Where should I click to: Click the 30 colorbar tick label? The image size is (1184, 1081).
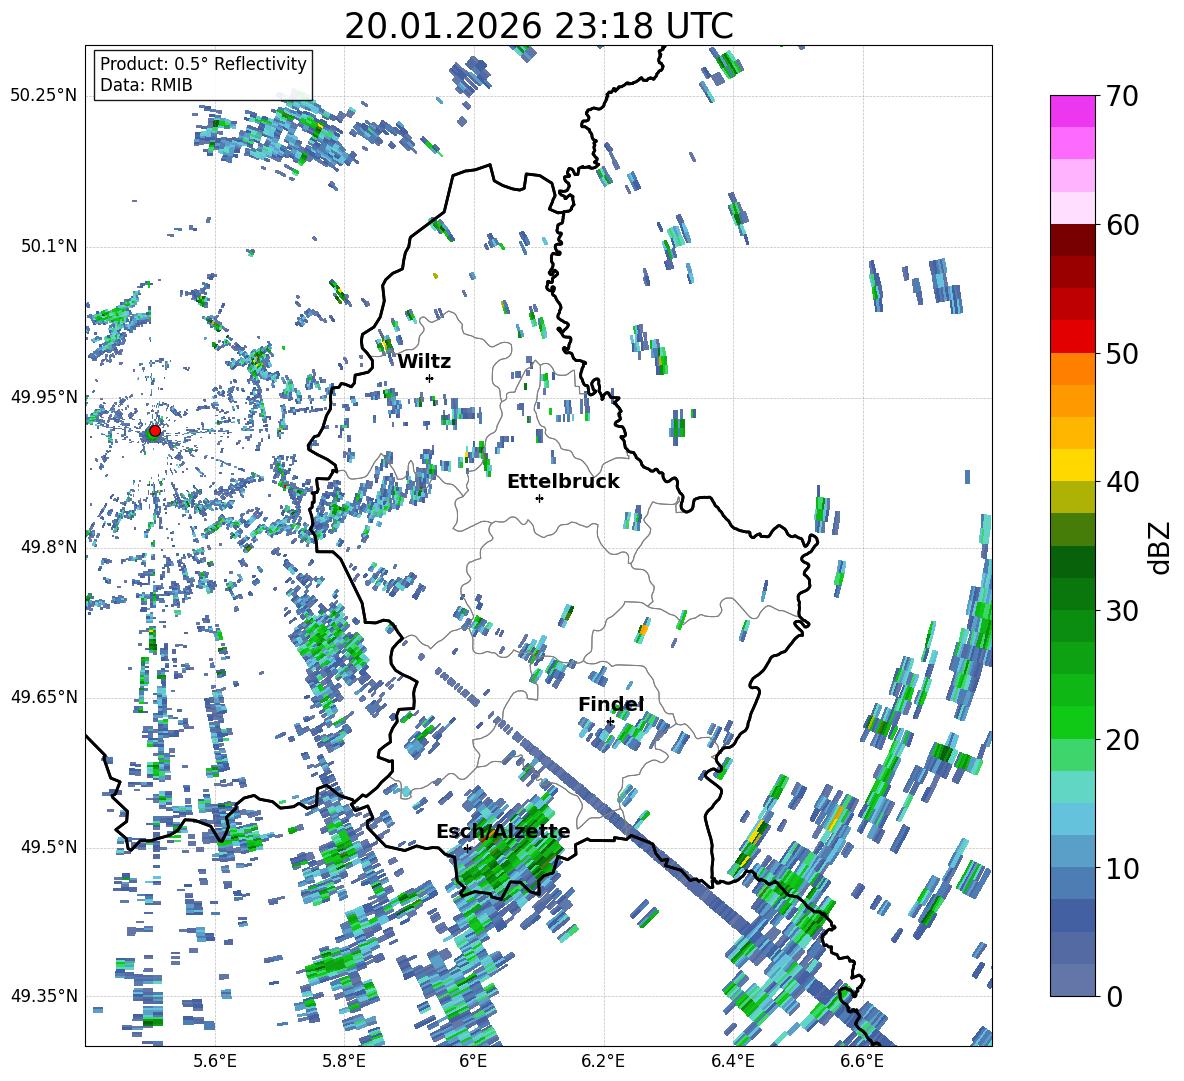[1121, 611]
